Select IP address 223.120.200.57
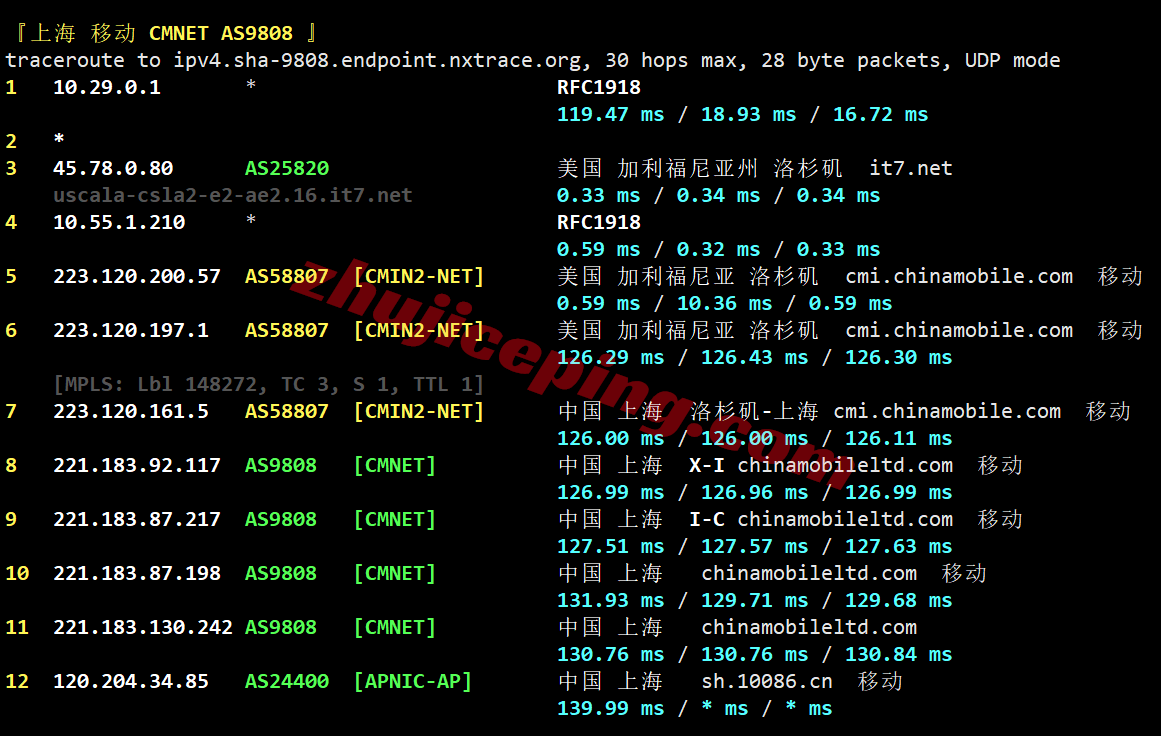This screenshot has height=736, width=1161. (x=136, y=276)
